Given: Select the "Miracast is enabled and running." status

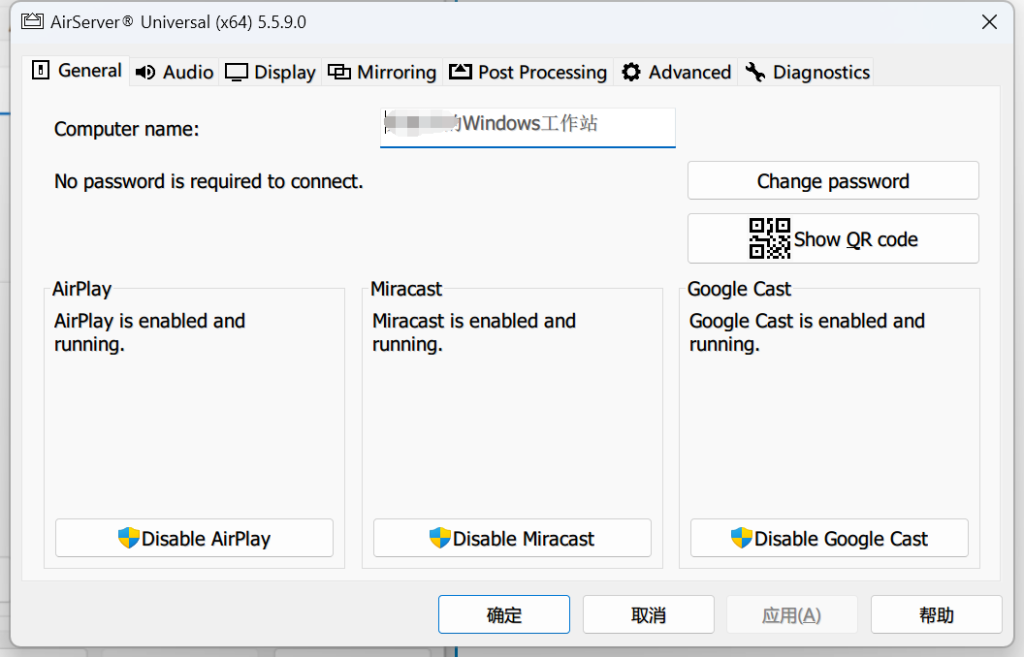Looking at the screenshot, I should [474, 332].
